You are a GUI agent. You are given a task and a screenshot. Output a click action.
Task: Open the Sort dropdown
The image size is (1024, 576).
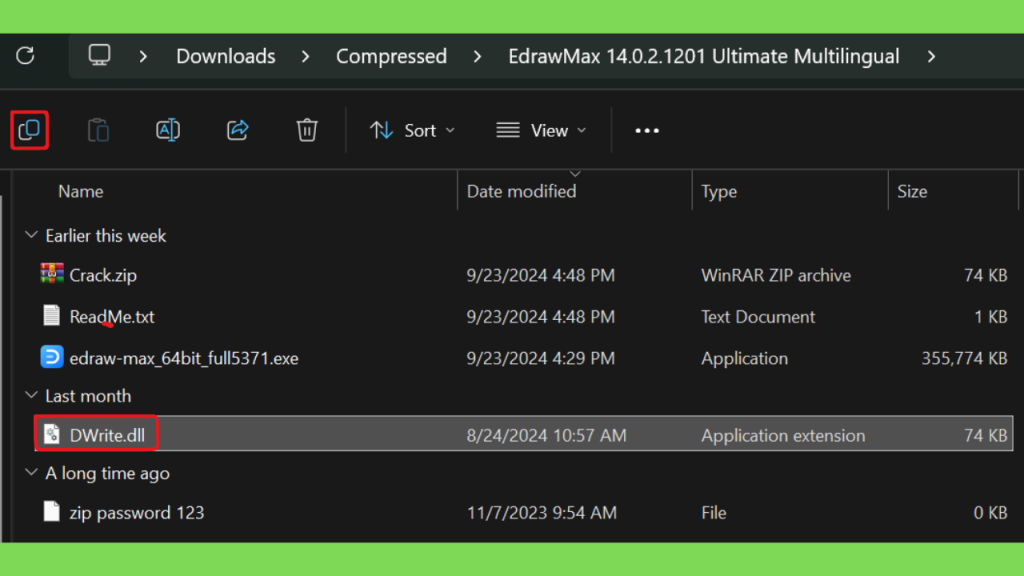click(413, 131)
